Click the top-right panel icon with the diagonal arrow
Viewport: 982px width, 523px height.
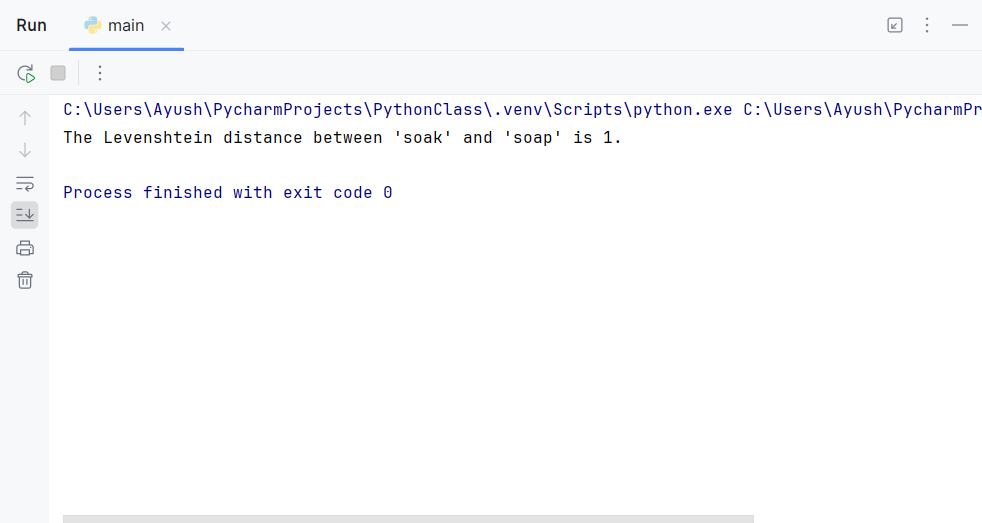click(895, 25)
